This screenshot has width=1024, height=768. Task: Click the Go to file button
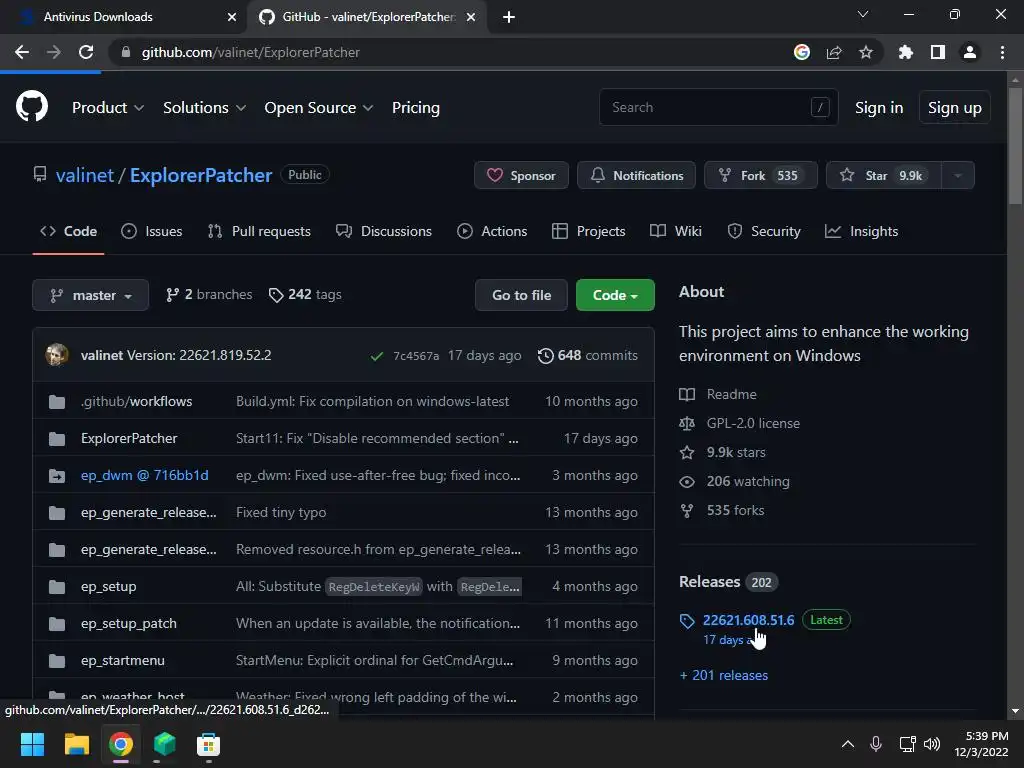pyautogui.click(x=521, y=295)
